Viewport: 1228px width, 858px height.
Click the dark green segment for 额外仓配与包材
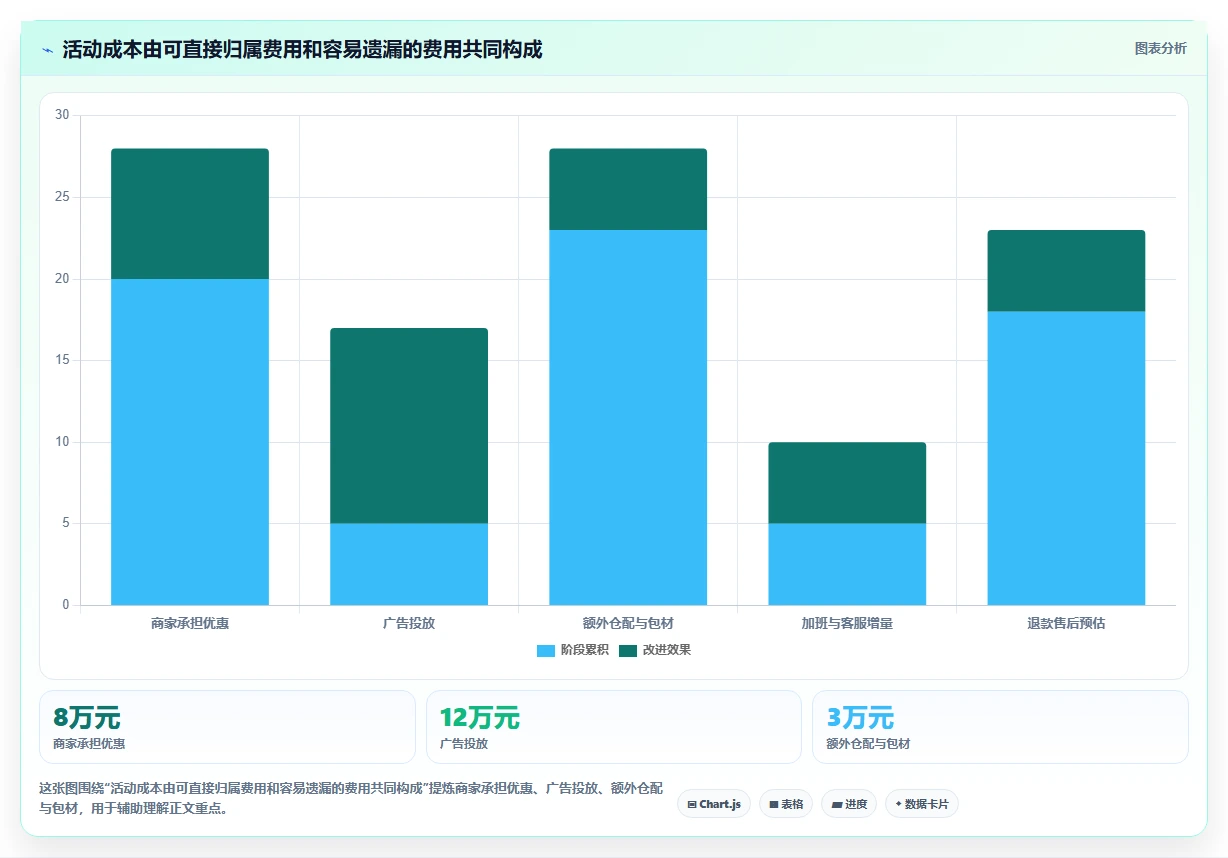tap(628, 190)
